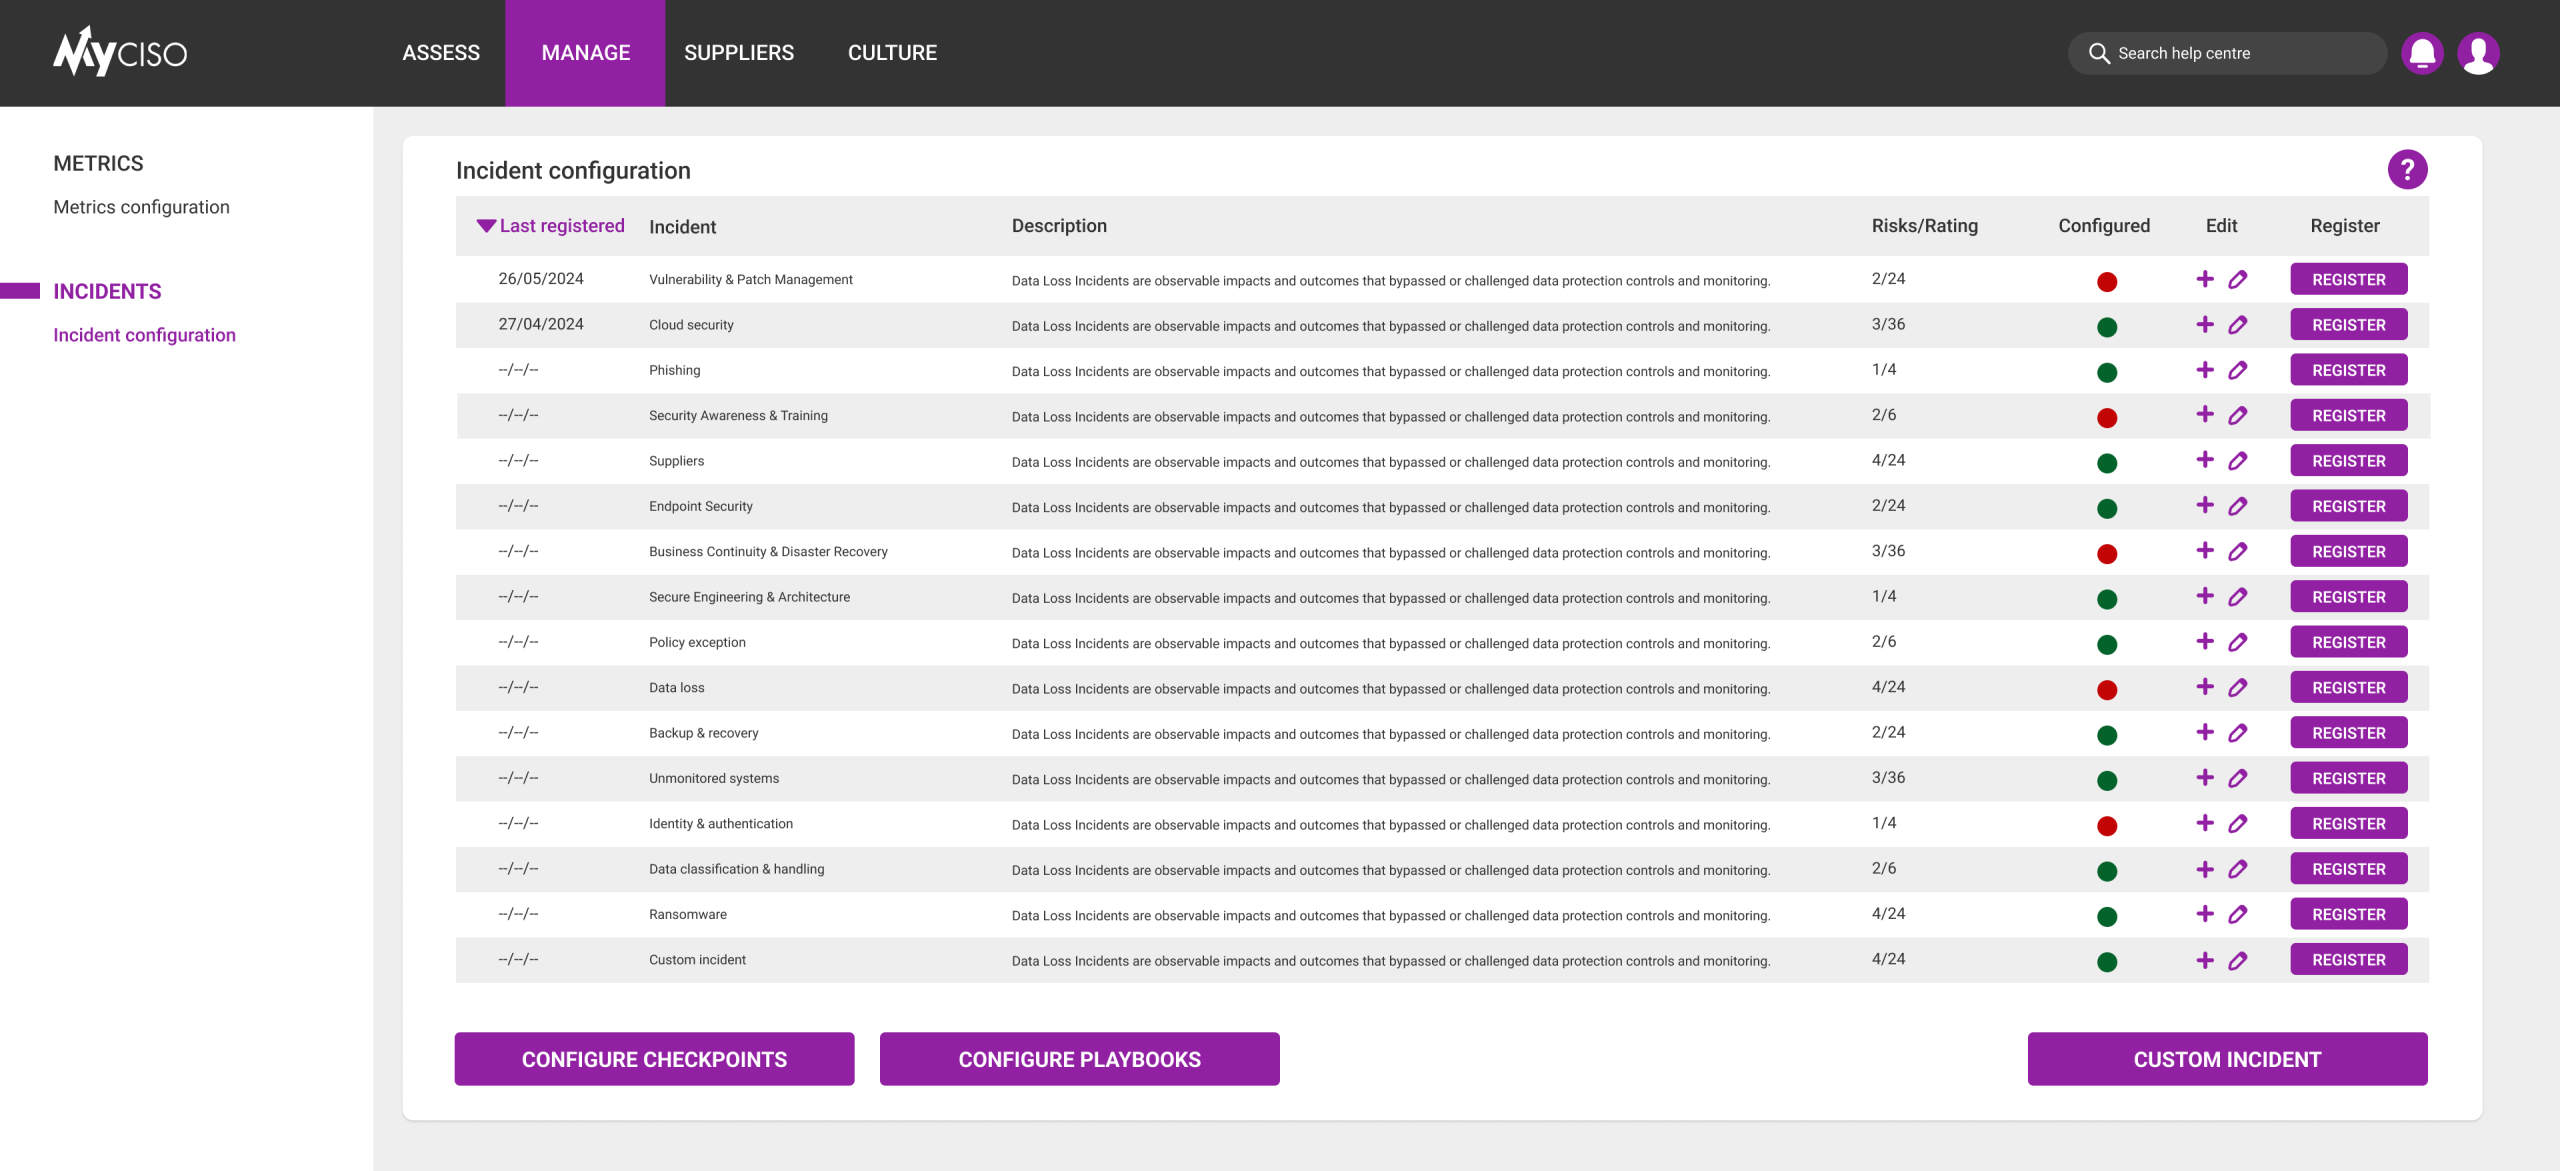The width and height of the screenshot is (2560, 1171).
Task: Click the MyCISO logo
Action: (120, 52)
